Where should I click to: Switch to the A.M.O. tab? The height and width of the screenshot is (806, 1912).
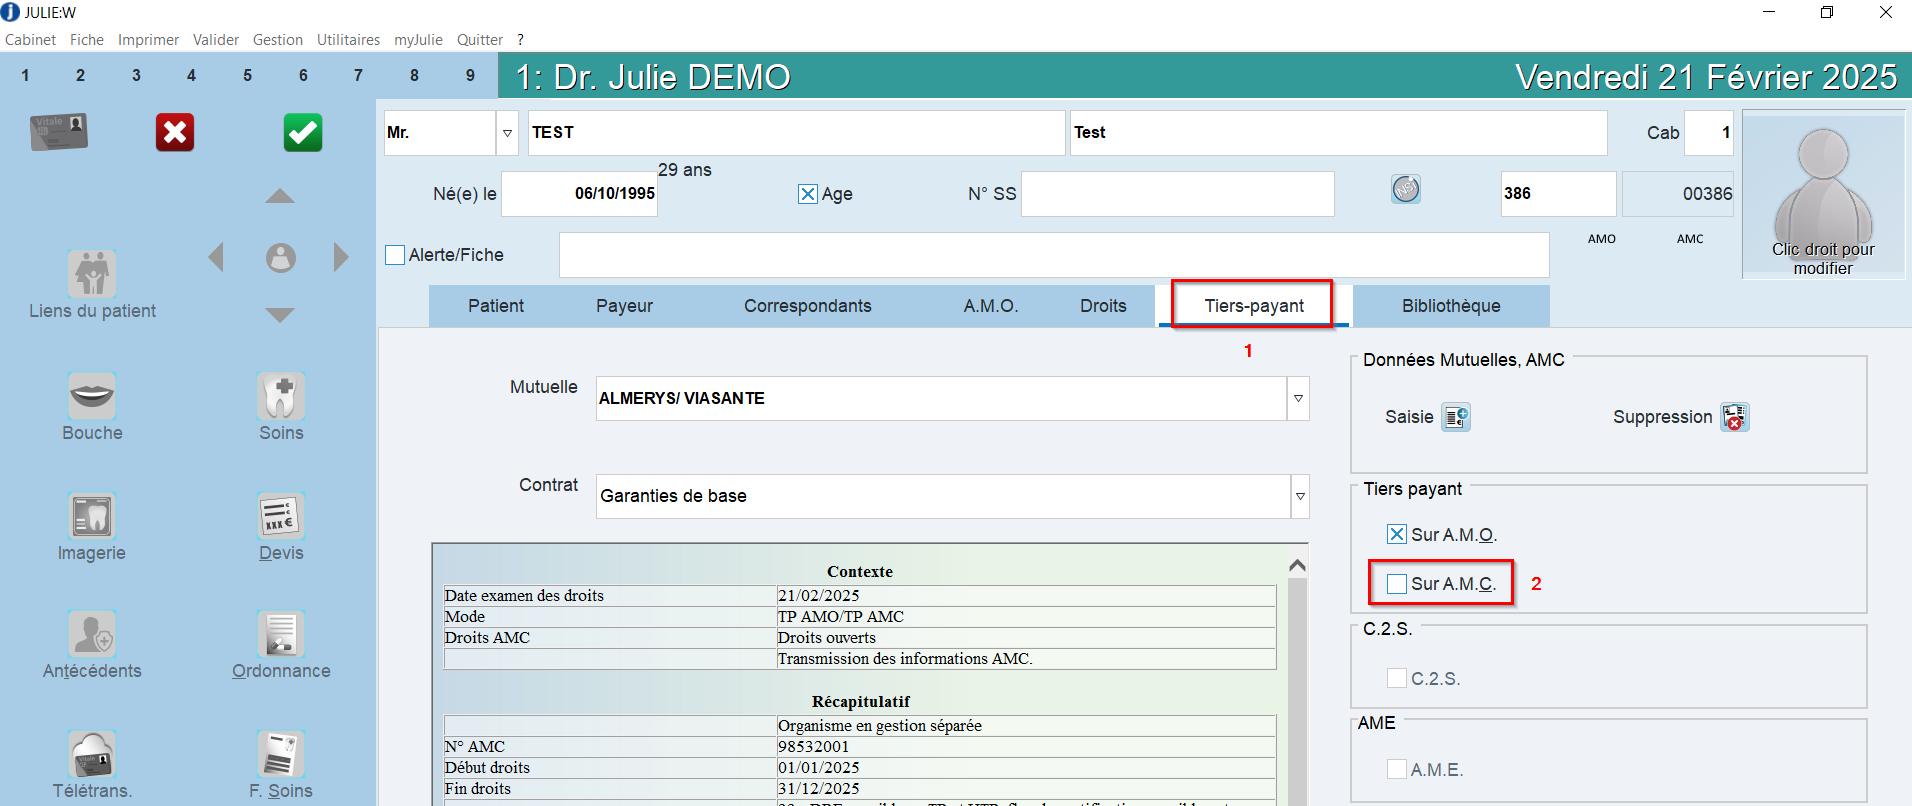click(990, 306)
